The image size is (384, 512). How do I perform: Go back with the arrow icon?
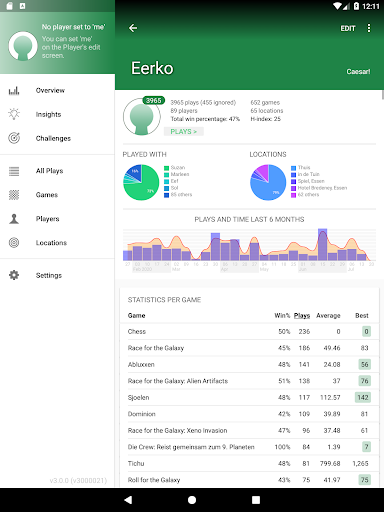click(133, 28)
